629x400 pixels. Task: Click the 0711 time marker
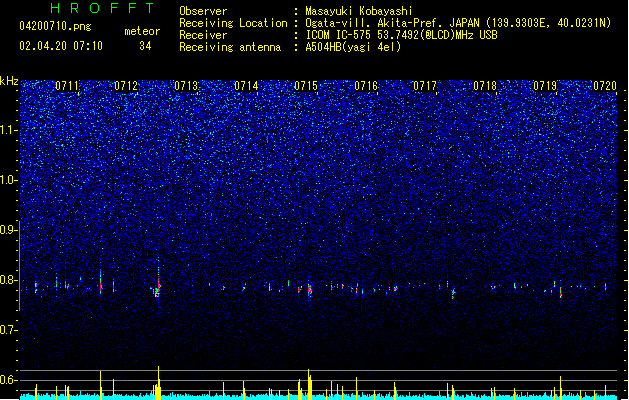tap(67, 86)
